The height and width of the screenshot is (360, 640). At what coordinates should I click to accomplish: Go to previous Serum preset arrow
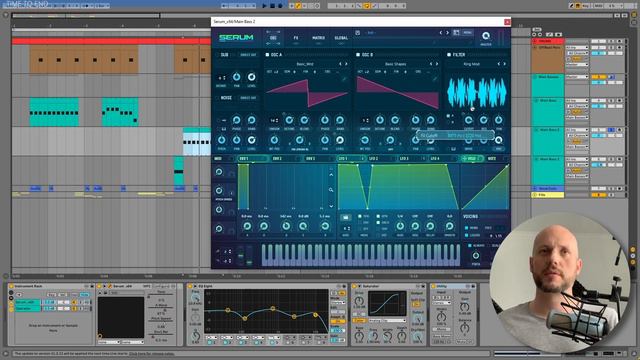coord(441,33)
